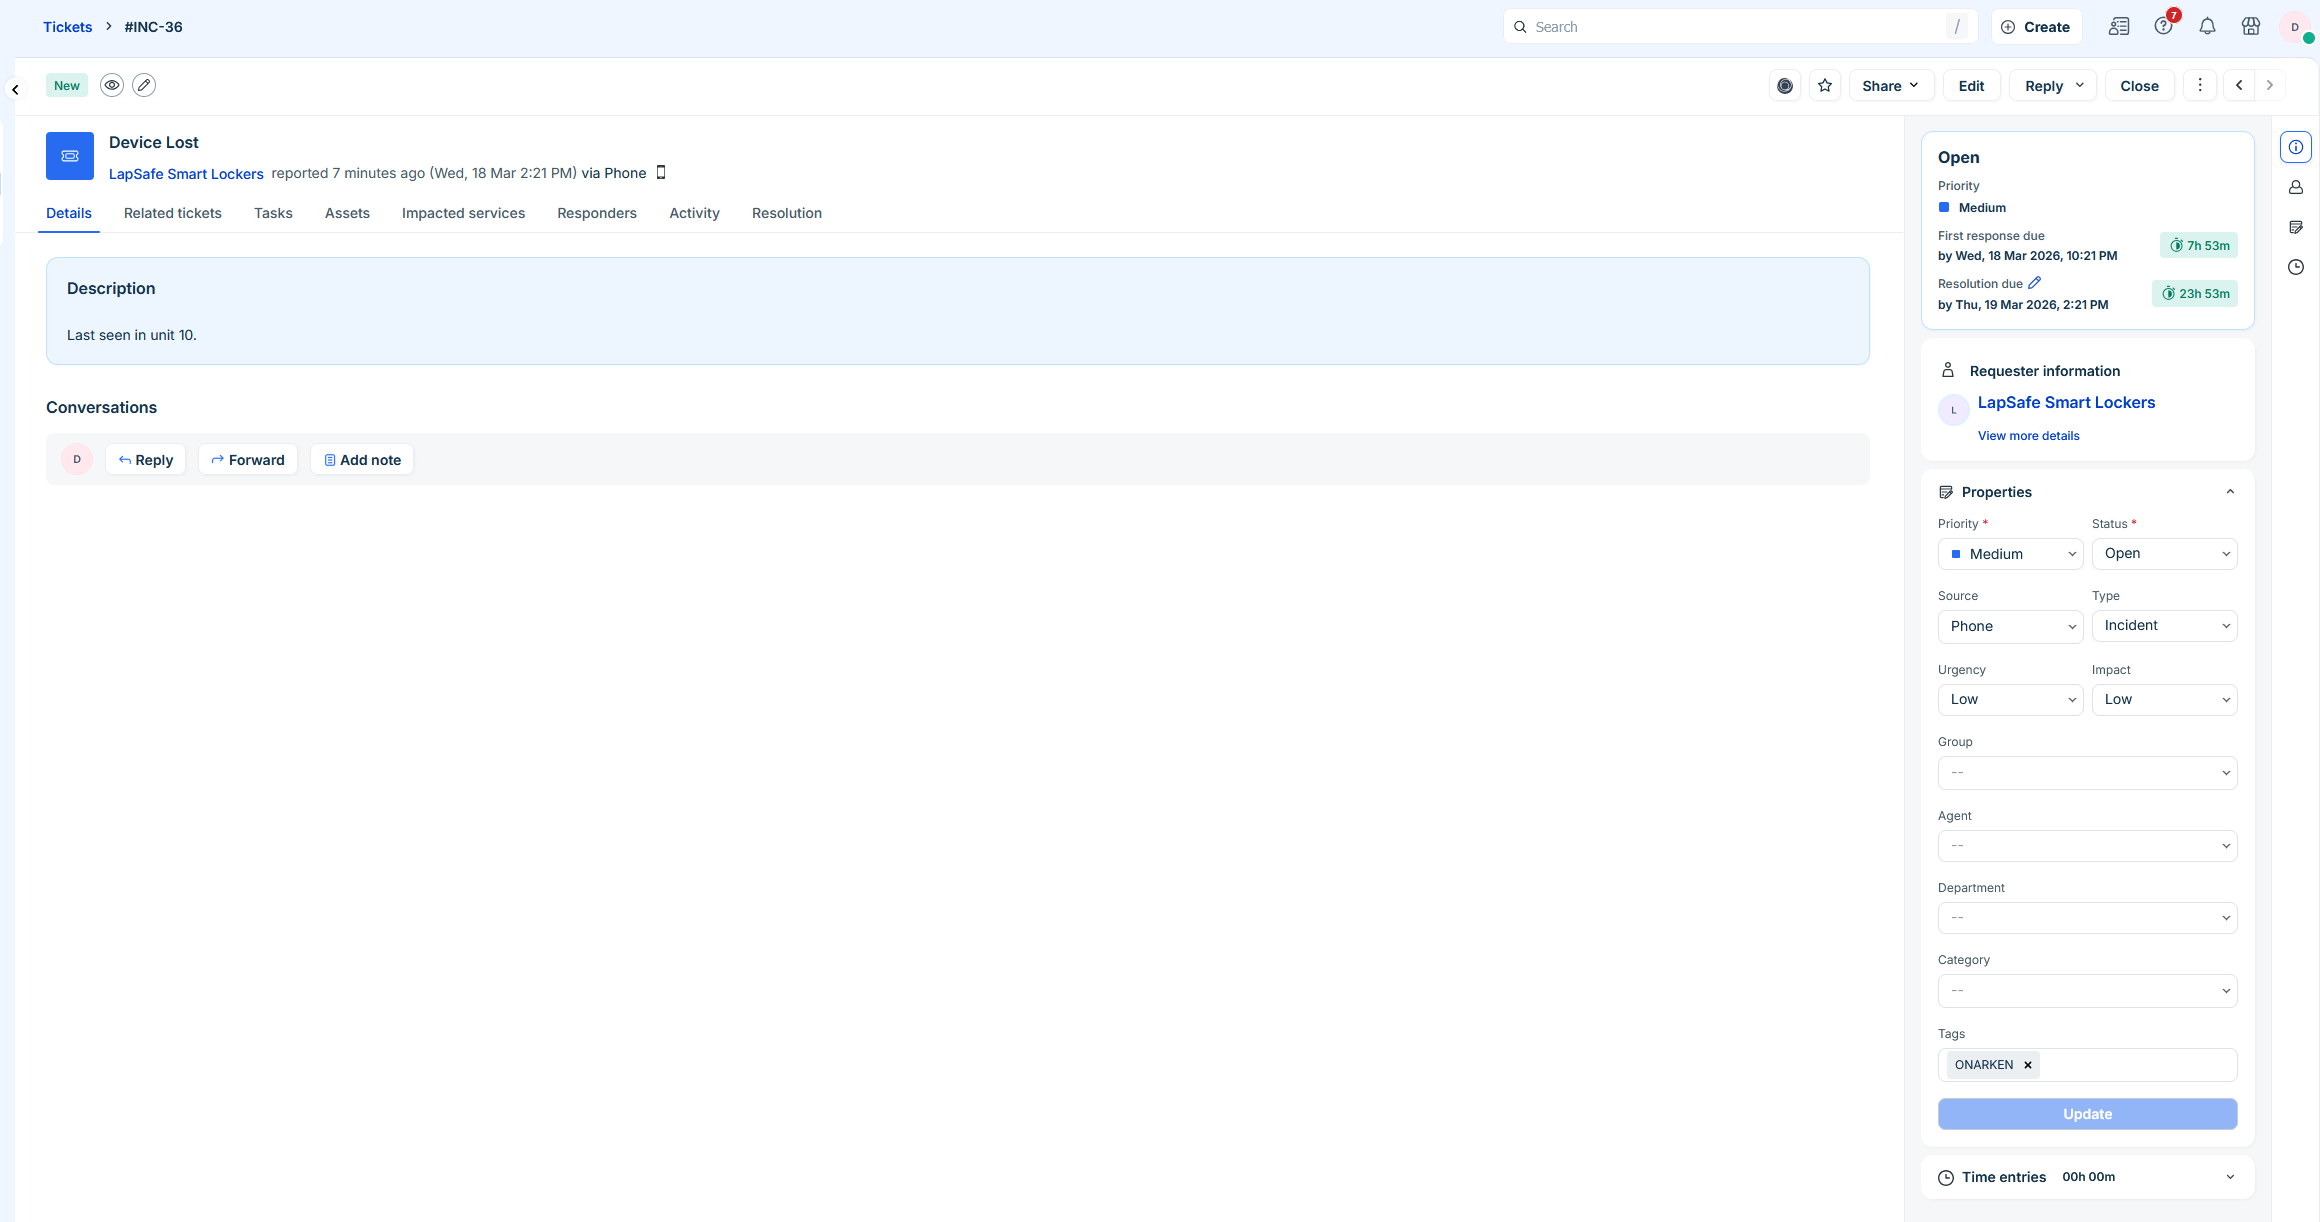This screenshot has width=2320, height=1222.
Task: Click the Edit button
Action: click(x=1971, y=86)
